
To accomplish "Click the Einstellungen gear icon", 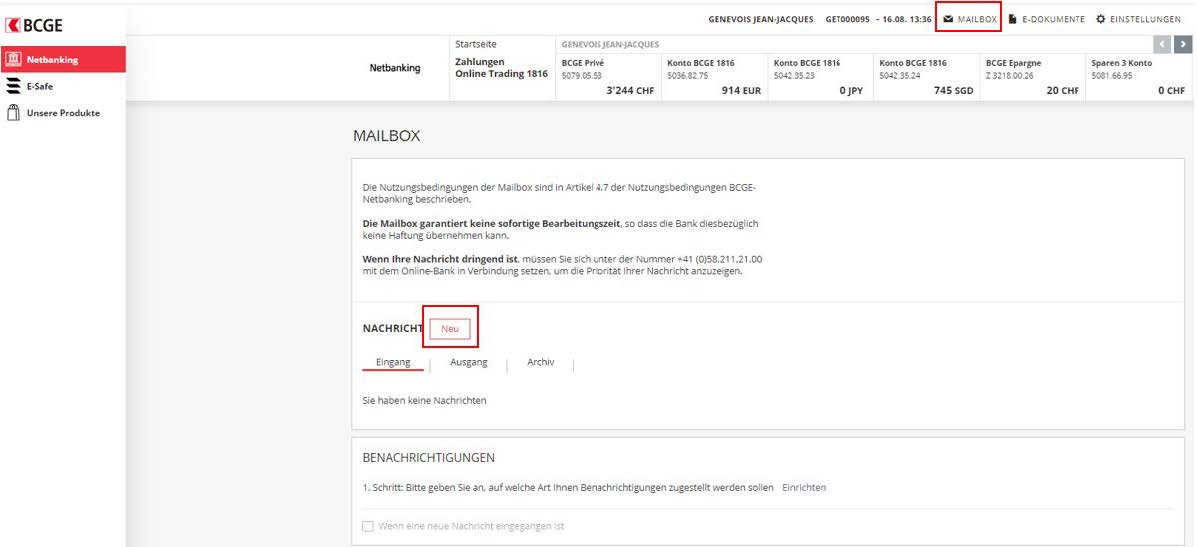I will coord(1101,19).
